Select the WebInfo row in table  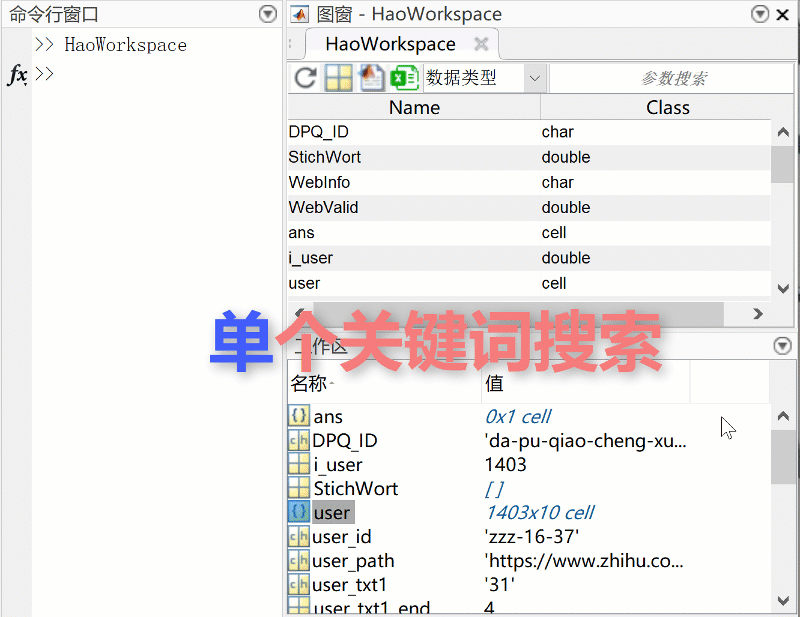[529, 183]
